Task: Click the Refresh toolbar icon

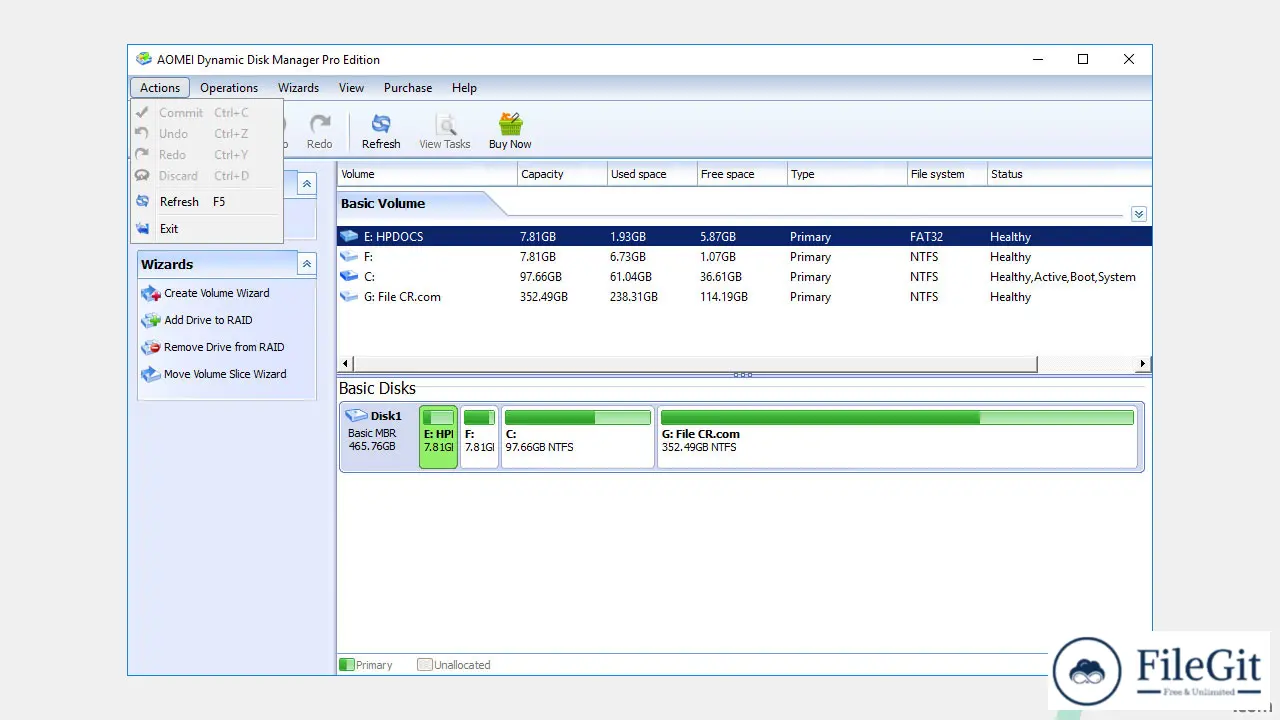Action: click(381, 124)
